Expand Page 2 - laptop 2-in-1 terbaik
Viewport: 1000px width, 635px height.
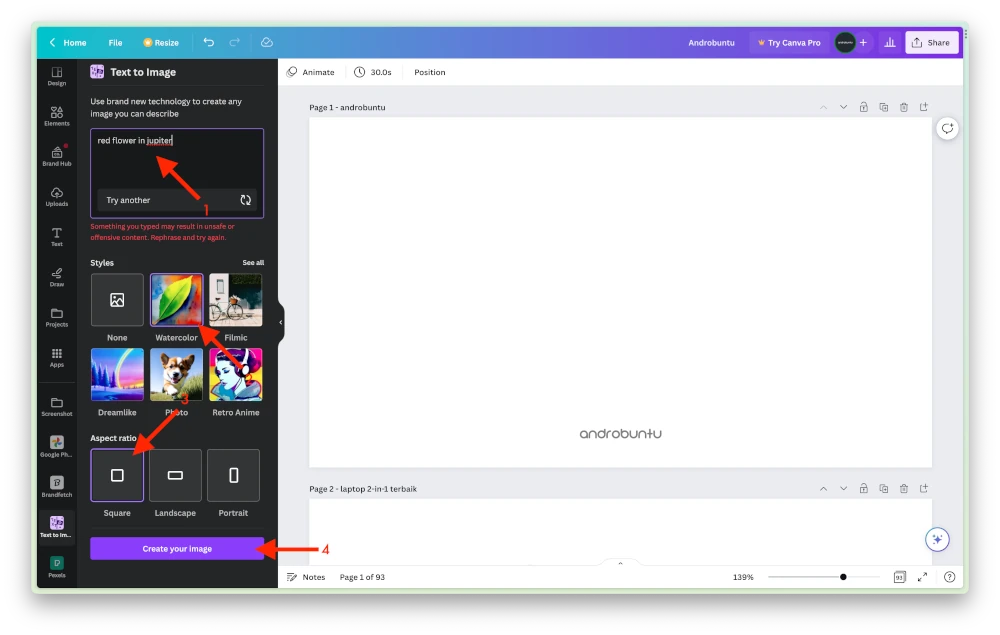click(843, 488)
